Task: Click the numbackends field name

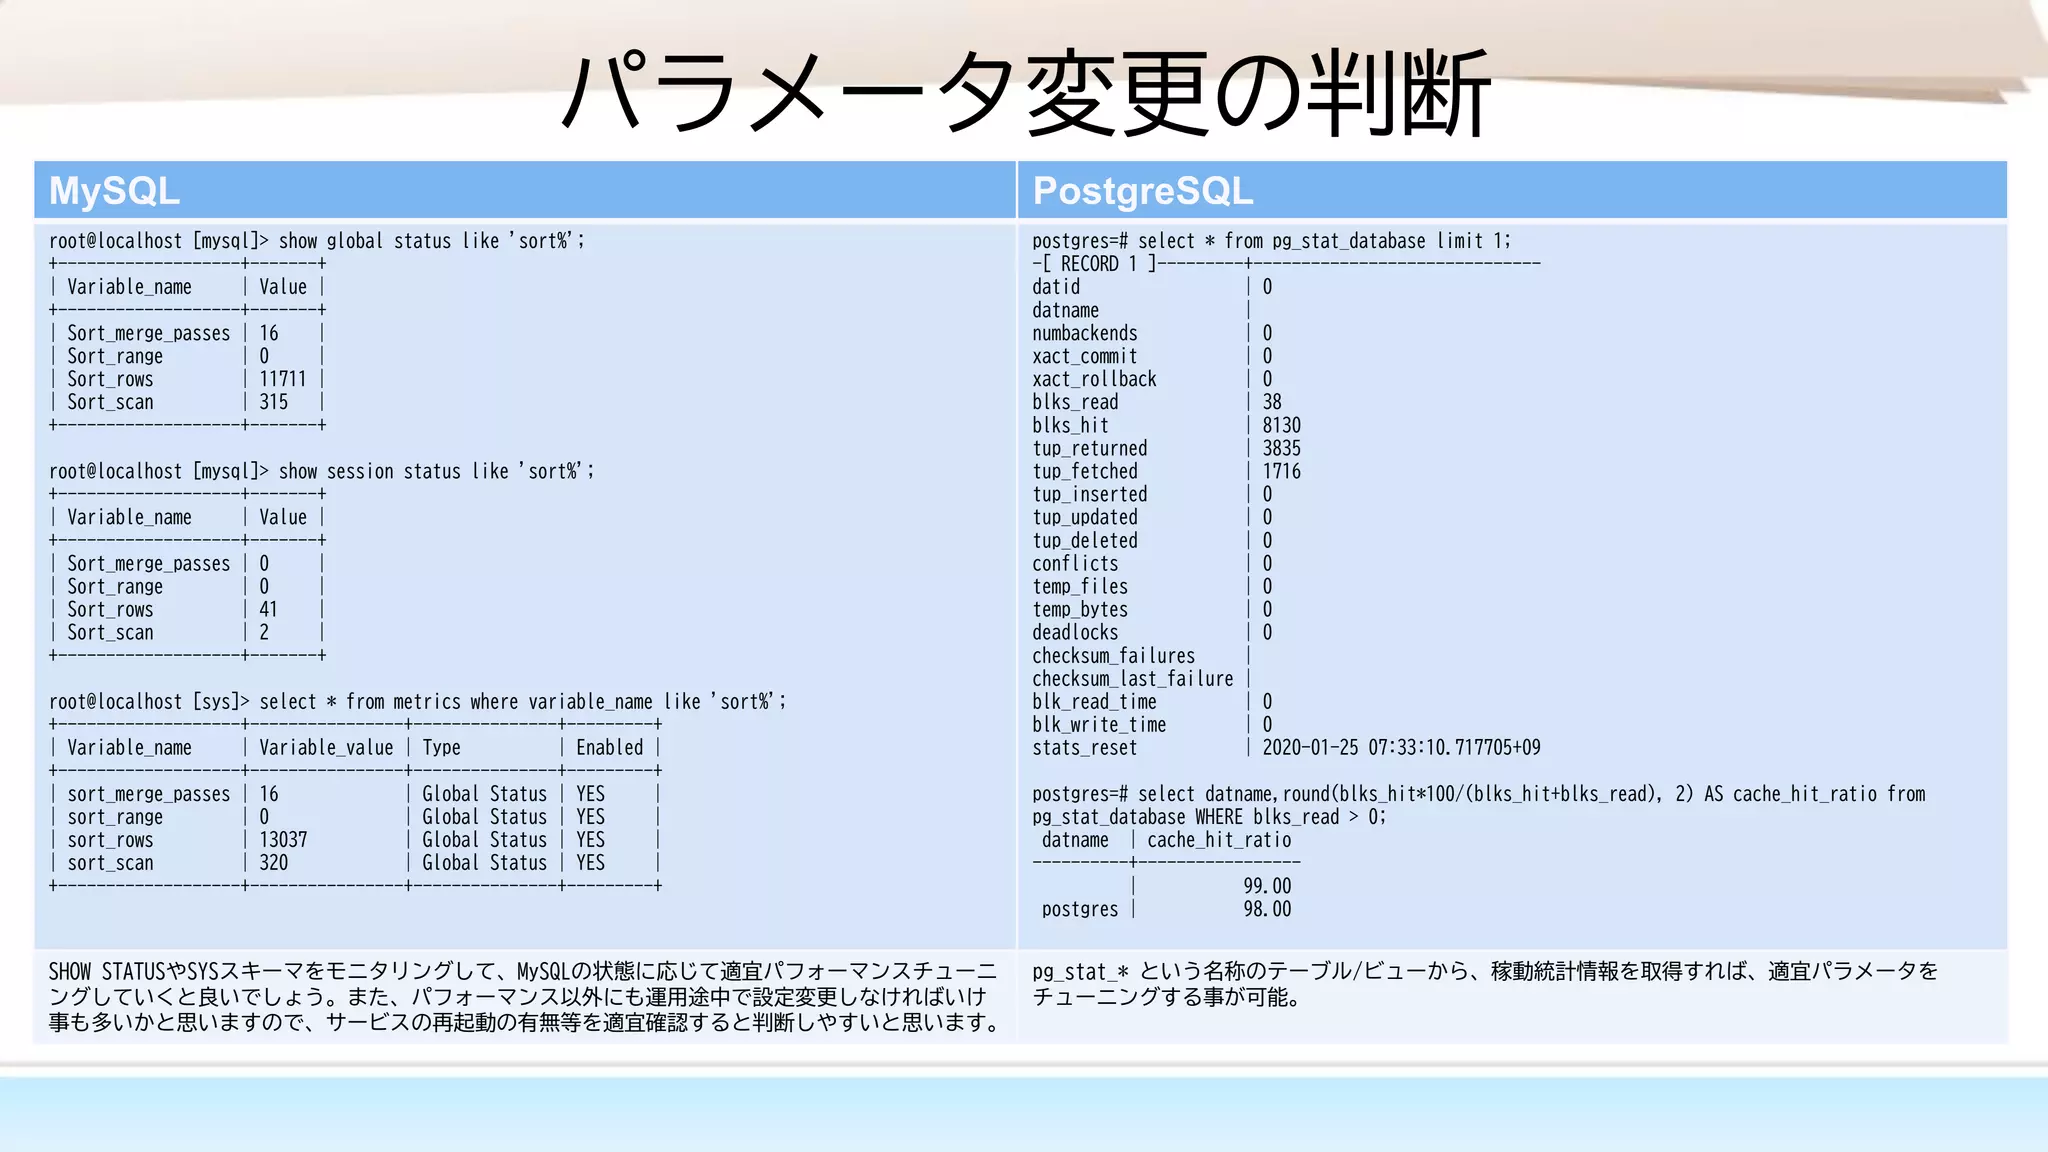Action: [1085, 333]
